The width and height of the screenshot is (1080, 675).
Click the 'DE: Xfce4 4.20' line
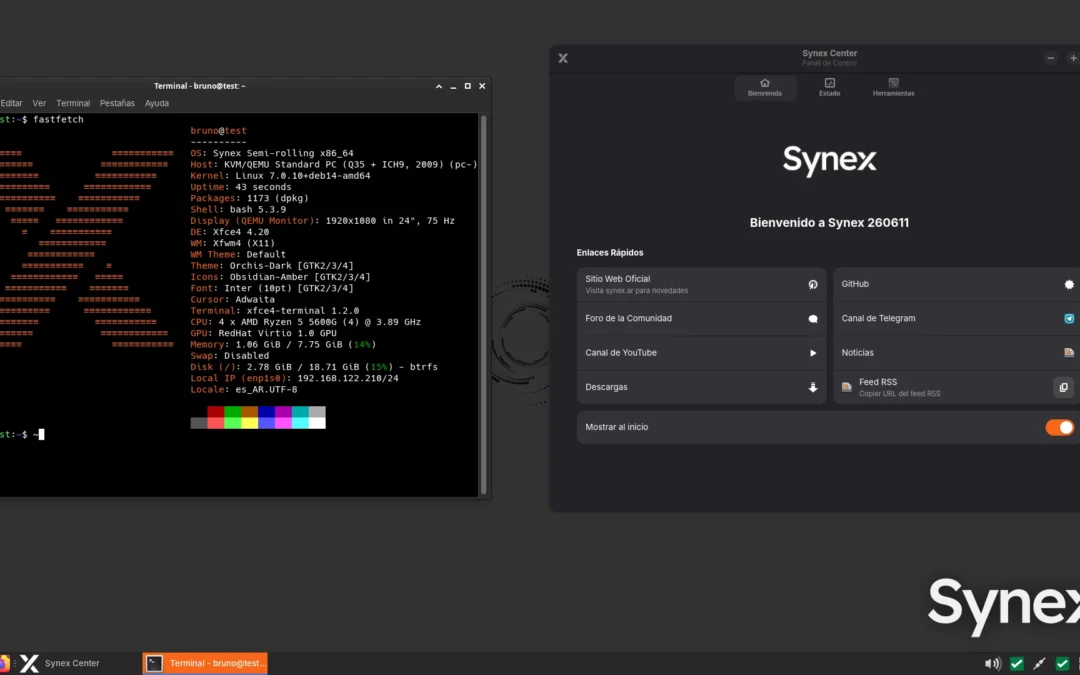229,232
